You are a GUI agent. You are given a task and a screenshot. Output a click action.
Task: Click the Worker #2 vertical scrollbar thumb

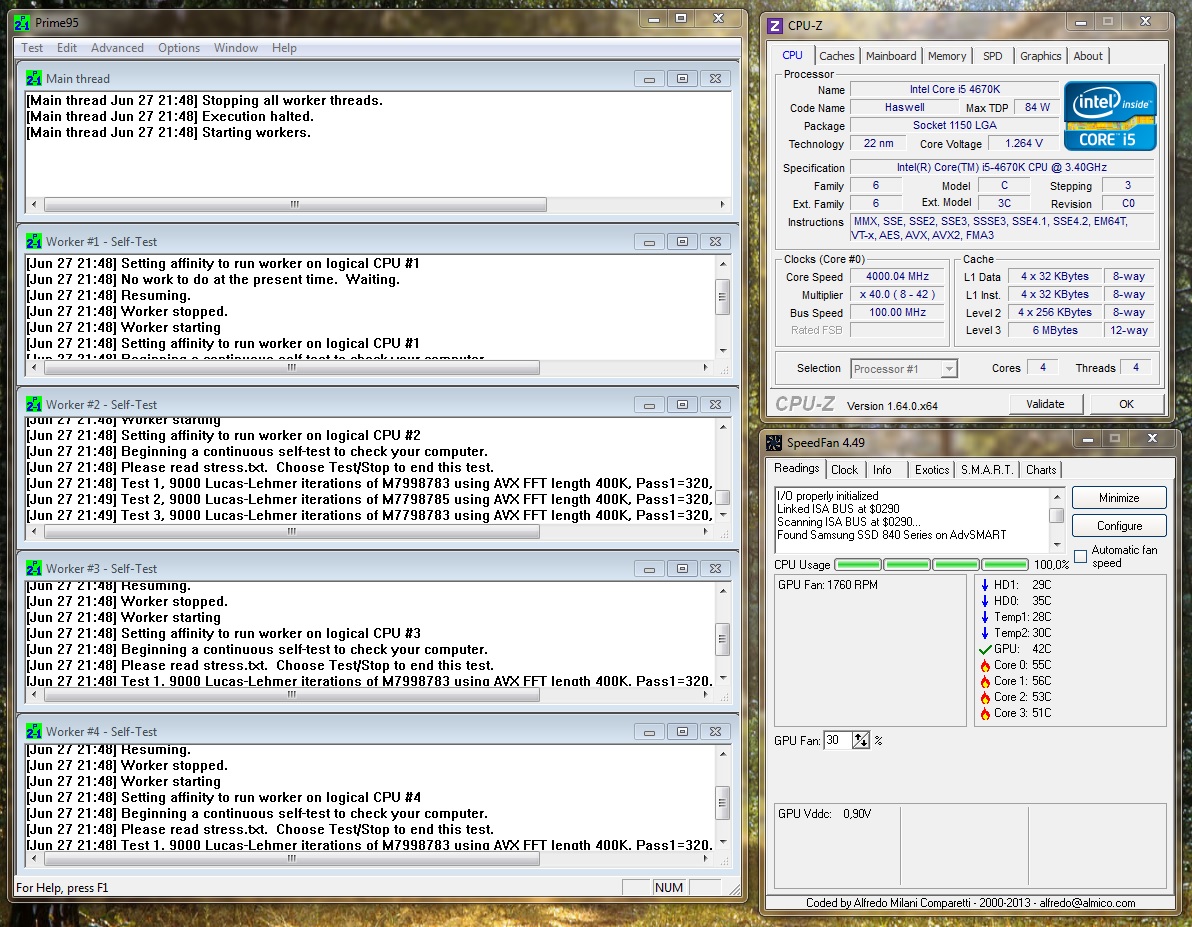pyautogui.click(x=723, y=497)
